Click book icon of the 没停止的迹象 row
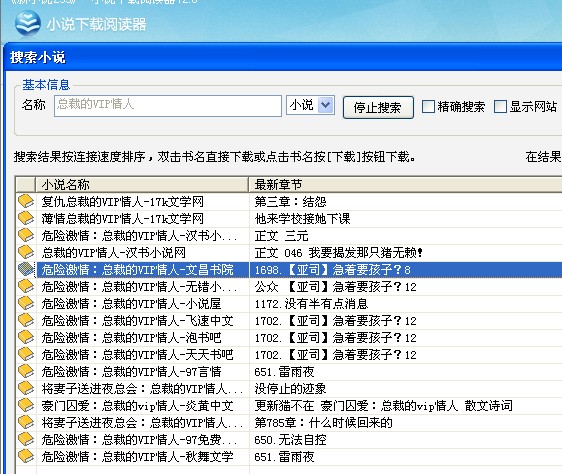Image resolution: width=562 pixels, height=474 pixels. pyautogui.click(x=26, y=388)
